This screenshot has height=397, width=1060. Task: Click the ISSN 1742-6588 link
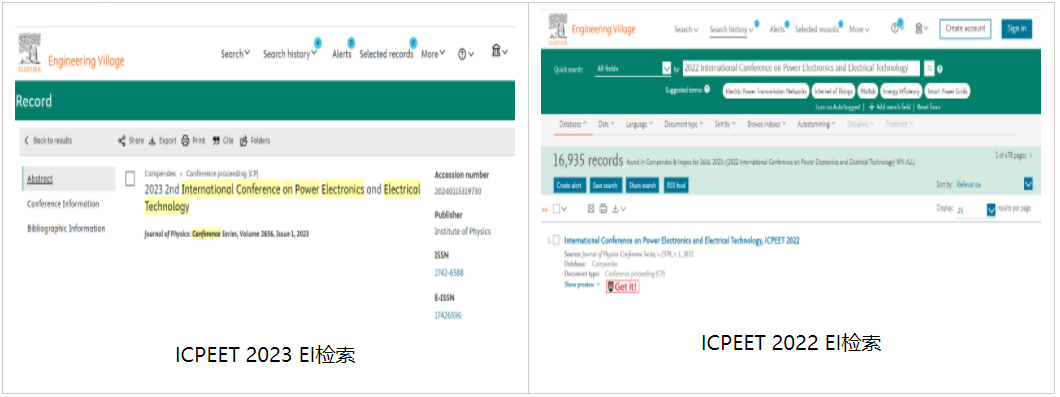point(448,273)
